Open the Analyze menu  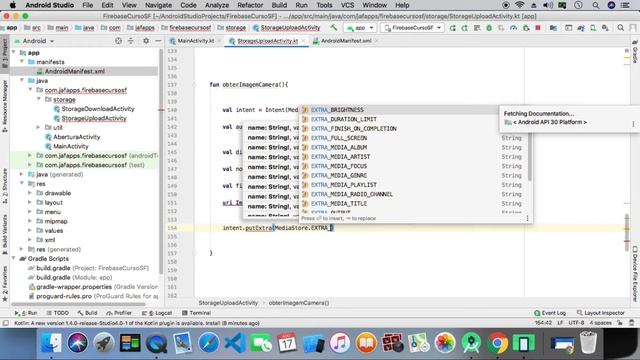tap(217, 5)
